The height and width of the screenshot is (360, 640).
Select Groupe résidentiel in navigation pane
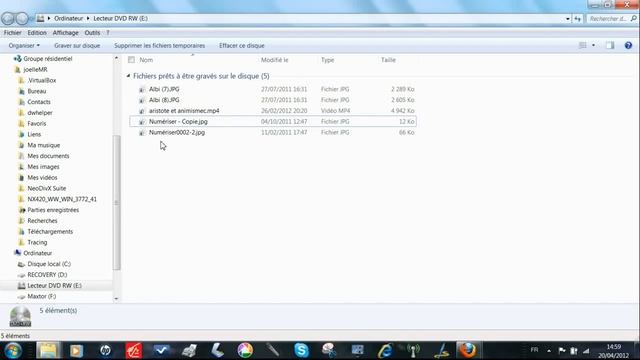(48, 59)
